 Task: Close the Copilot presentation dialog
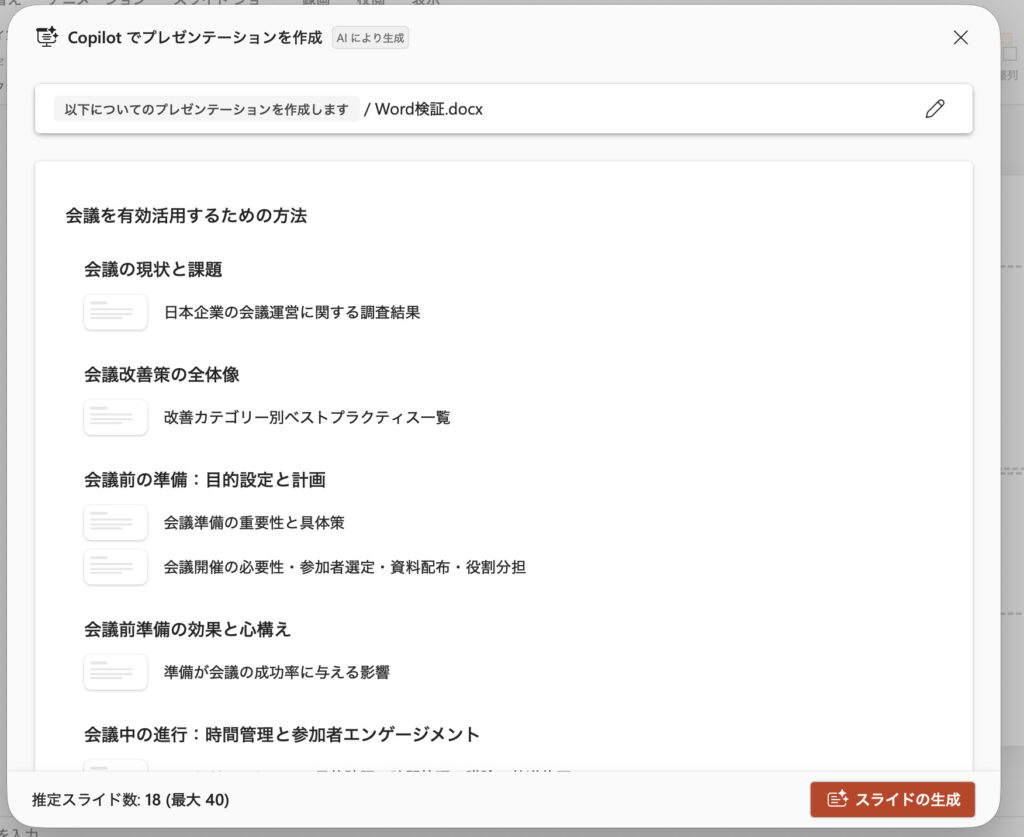960,37
